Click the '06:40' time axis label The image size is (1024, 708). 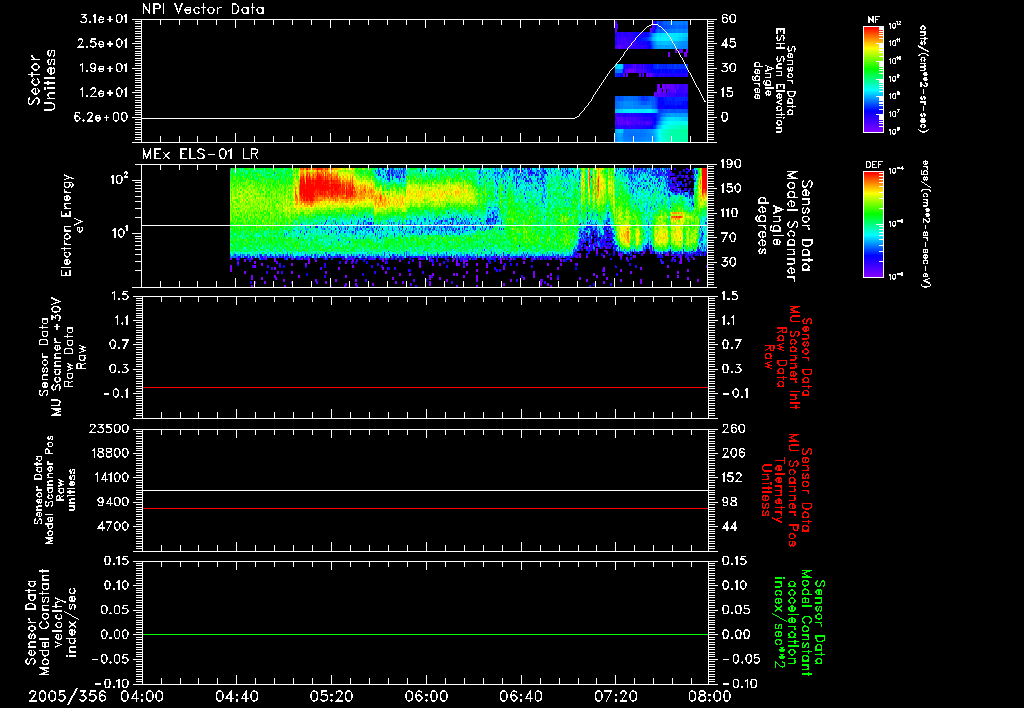(520, 696)
